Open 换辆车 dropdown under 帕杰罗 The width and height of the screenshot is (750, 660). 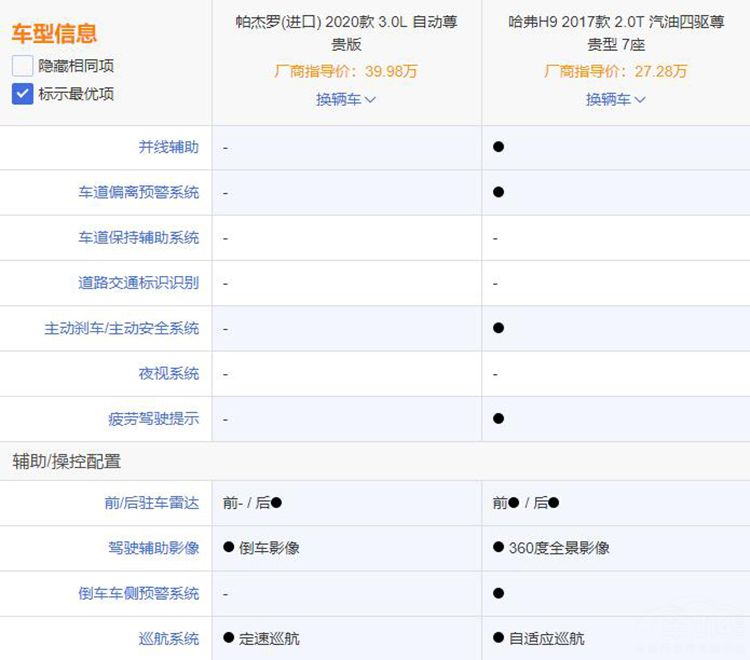346,99
